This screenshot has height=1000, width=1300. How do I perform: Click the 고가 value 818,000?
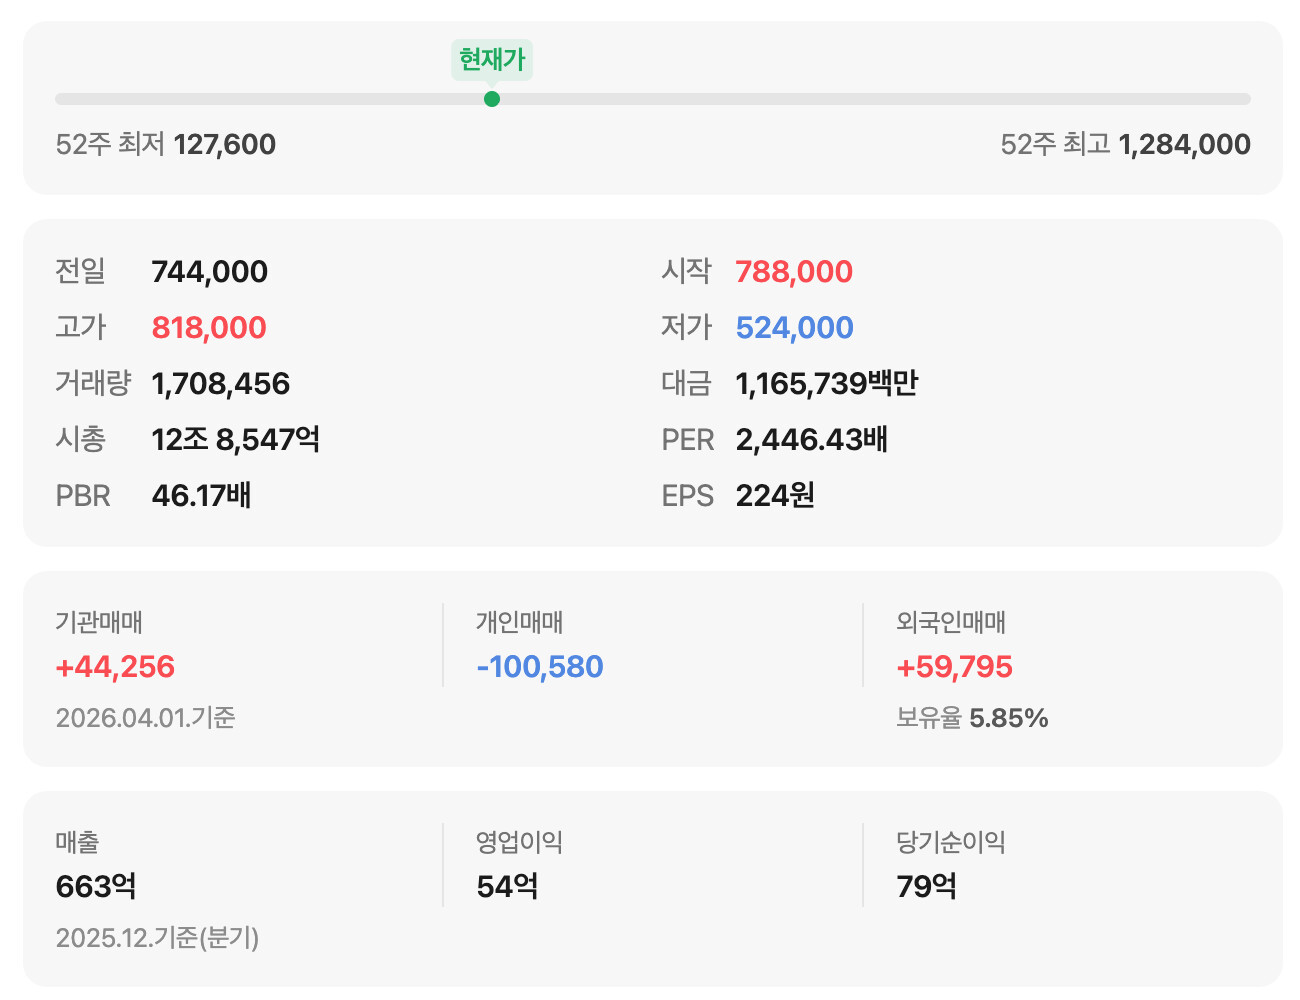[209, 328]
